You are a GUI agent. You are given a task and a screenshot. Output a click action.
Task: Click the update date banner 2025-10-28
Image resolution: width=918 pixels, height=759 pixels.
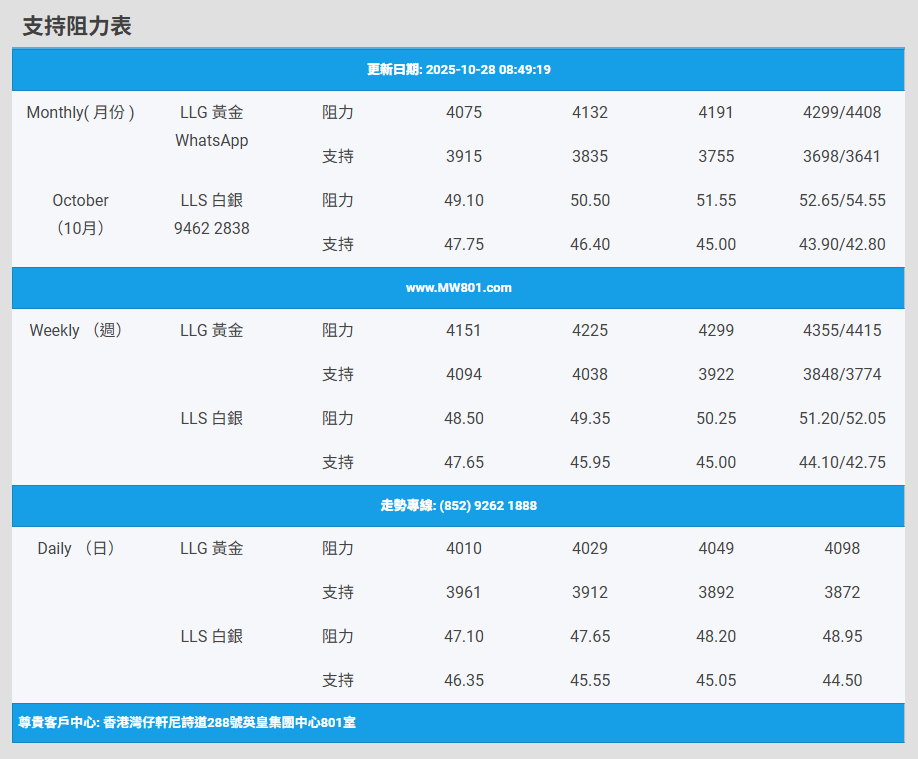pos(458,70)
